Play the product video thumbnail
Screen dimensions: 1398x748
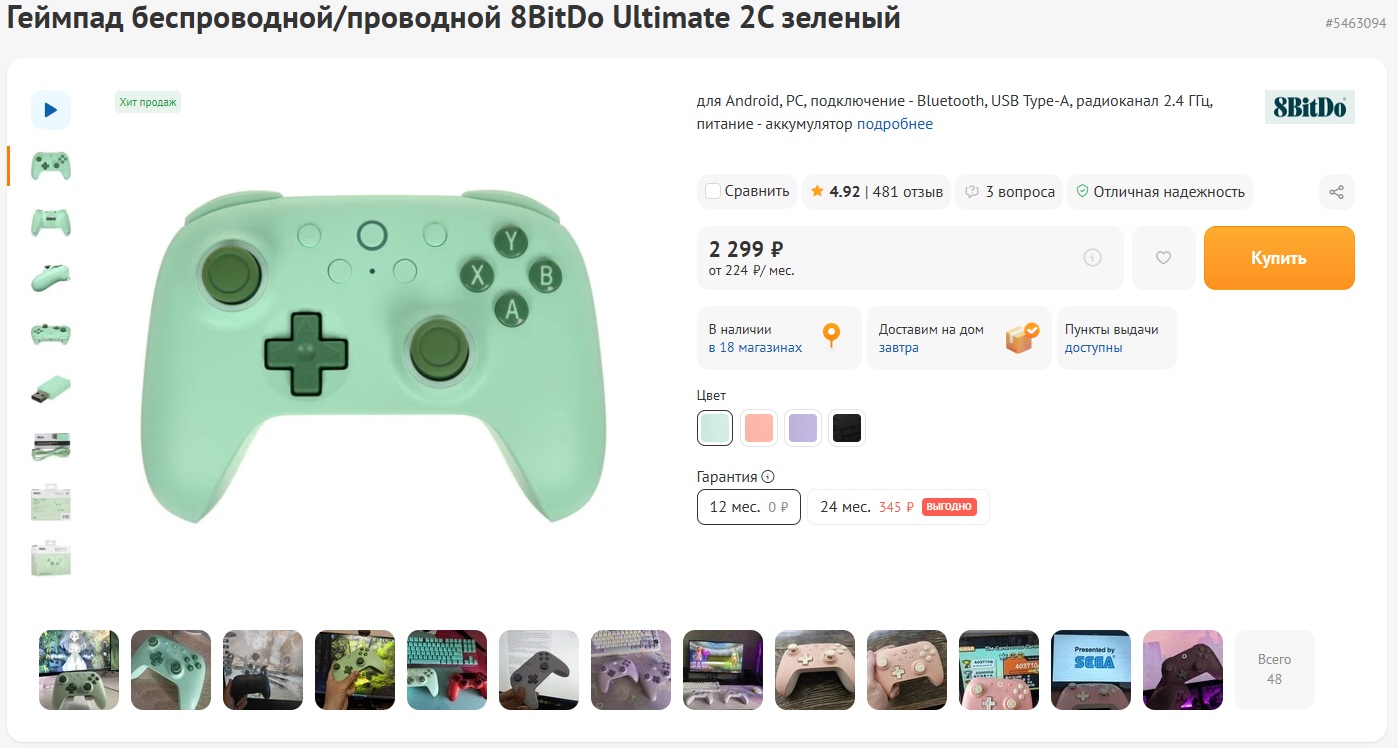click(x=51, y=110)
